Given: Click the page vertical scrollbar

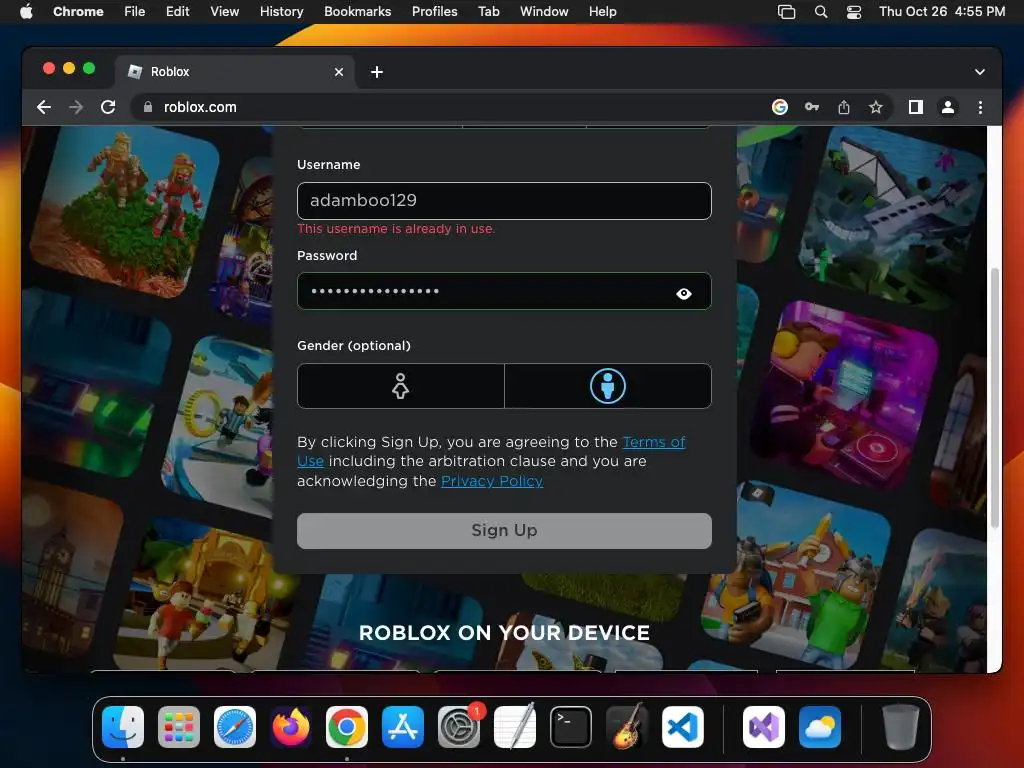Looking at the screenshot, I should [994, 397].
